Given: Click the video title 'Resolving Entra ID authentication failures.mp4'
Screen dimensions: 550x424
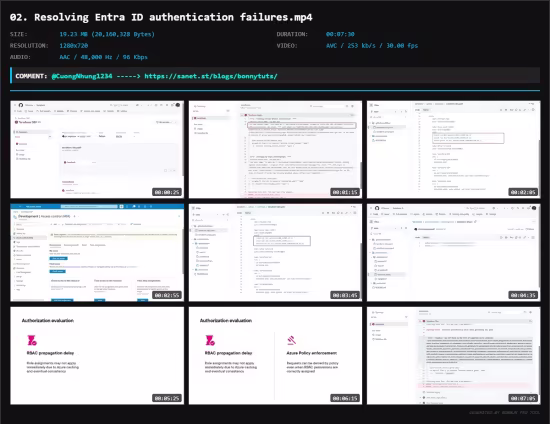Looking at the screenshot, I should [x=173, y=17].
